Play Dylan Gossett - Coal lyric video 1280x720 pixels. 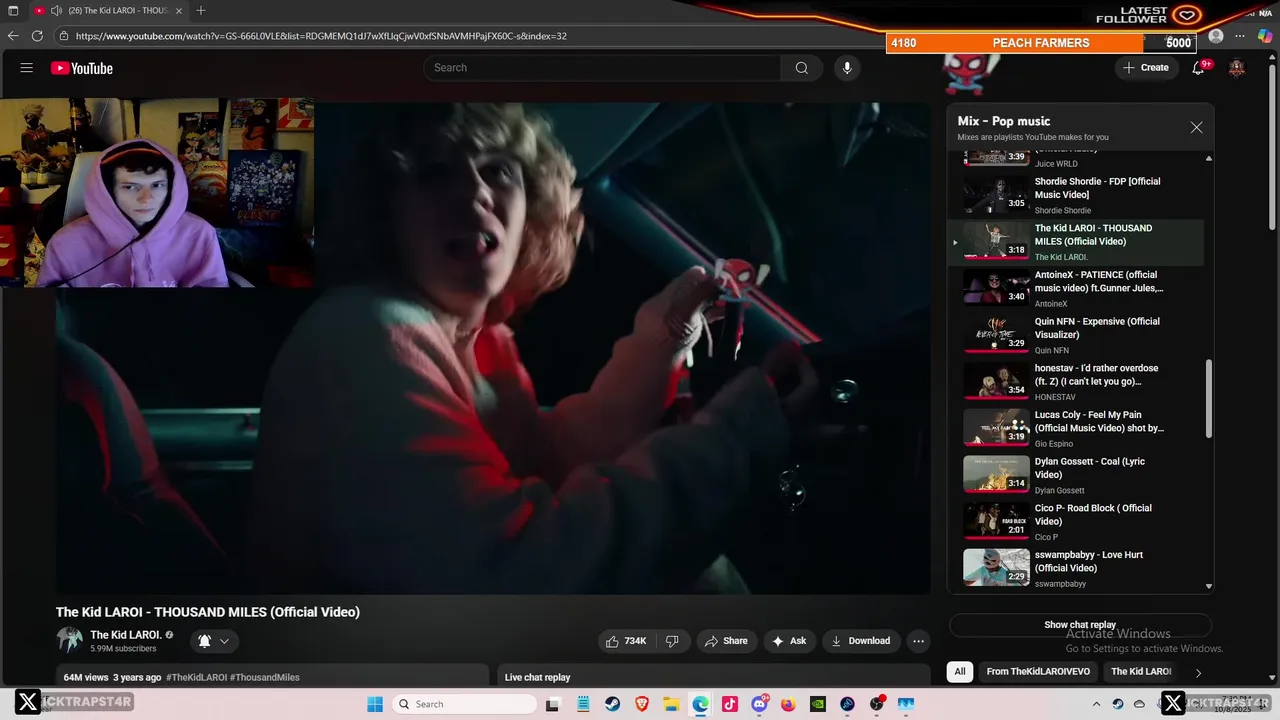pos(1075,476)
